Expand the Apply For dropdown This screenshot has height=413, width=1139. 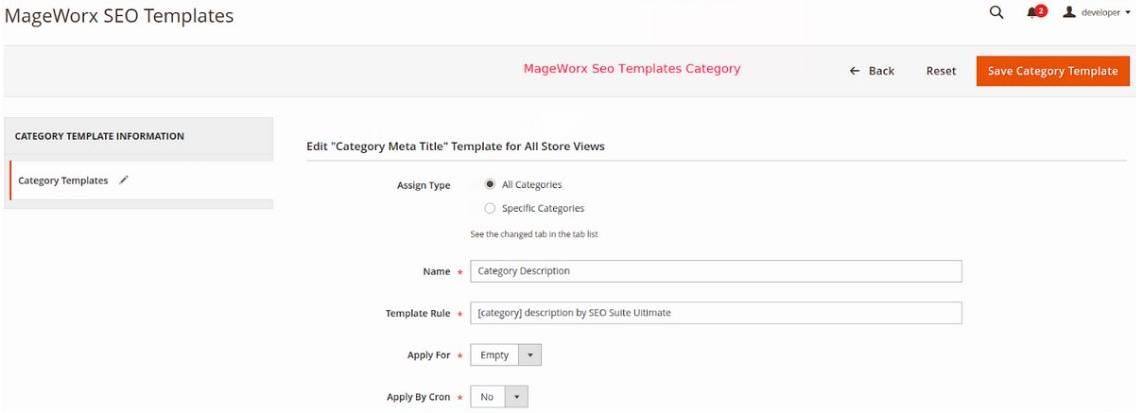click(530, 355)
